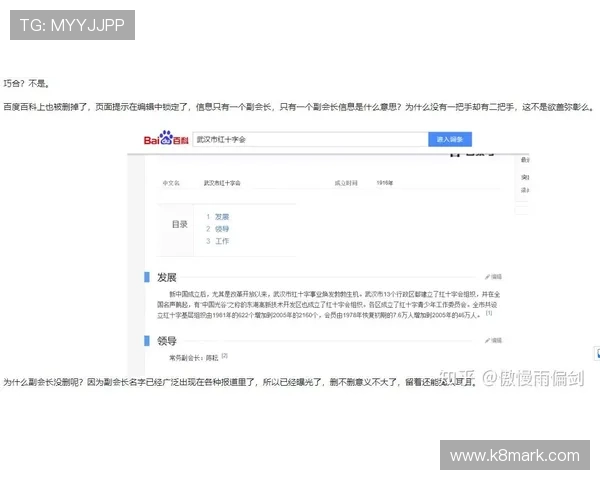Click the blue 进入词条 button
Image resolution: width=600 pixels, height=480 pixels.
click(450, 139)
